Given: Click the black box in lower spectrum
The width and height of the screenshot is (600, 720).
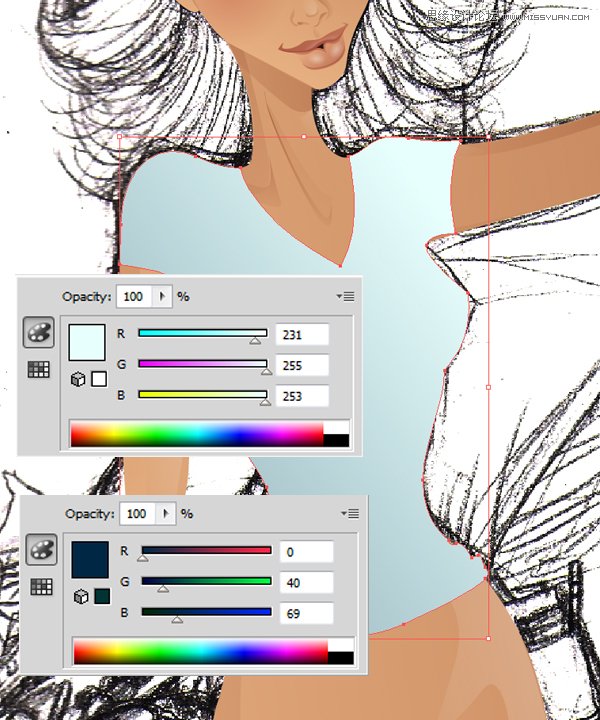Looking at the screenshot, I should coord(341,658).
